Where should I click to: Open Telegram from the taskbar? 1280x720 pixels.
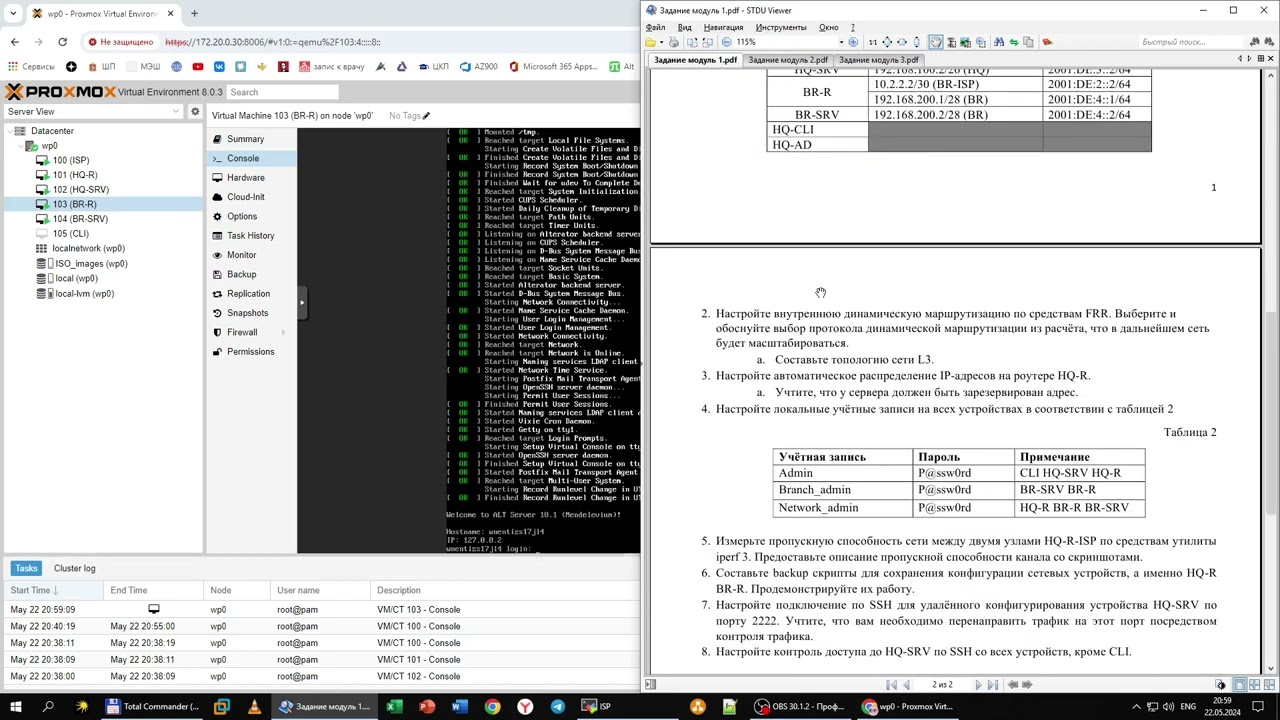(558, 707)
